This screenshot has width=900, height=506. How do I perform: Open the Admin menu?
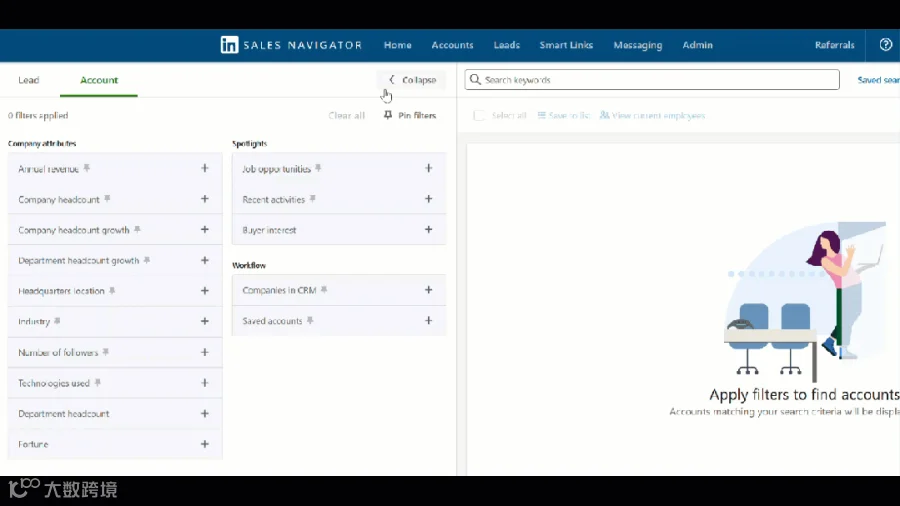coord(697,45)
